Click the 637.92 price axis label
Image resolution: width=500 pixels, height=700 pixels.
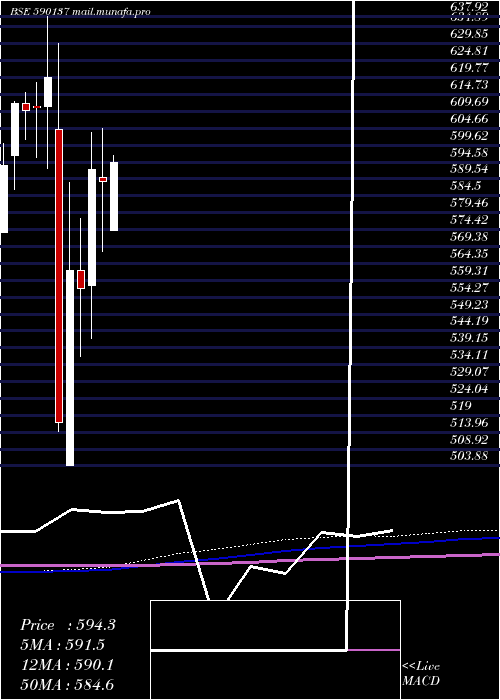tap(469, 7)
